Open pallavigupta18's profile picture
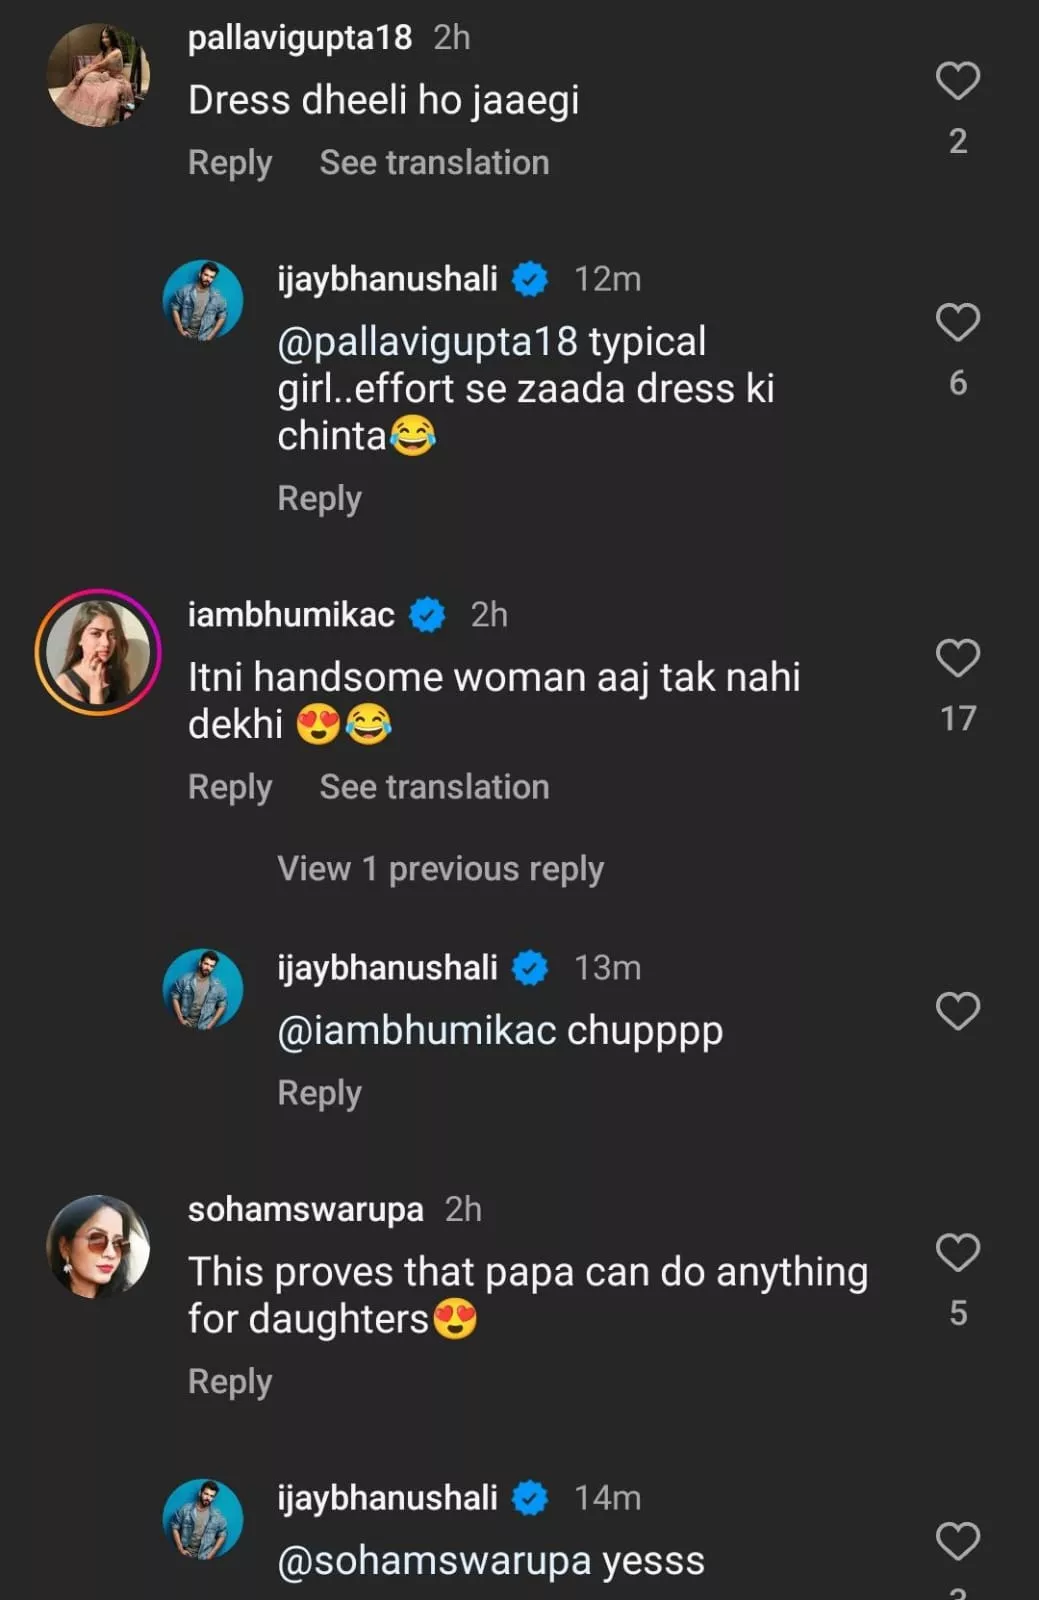This screenshot has height=1600, width=1039. (98, 76)
